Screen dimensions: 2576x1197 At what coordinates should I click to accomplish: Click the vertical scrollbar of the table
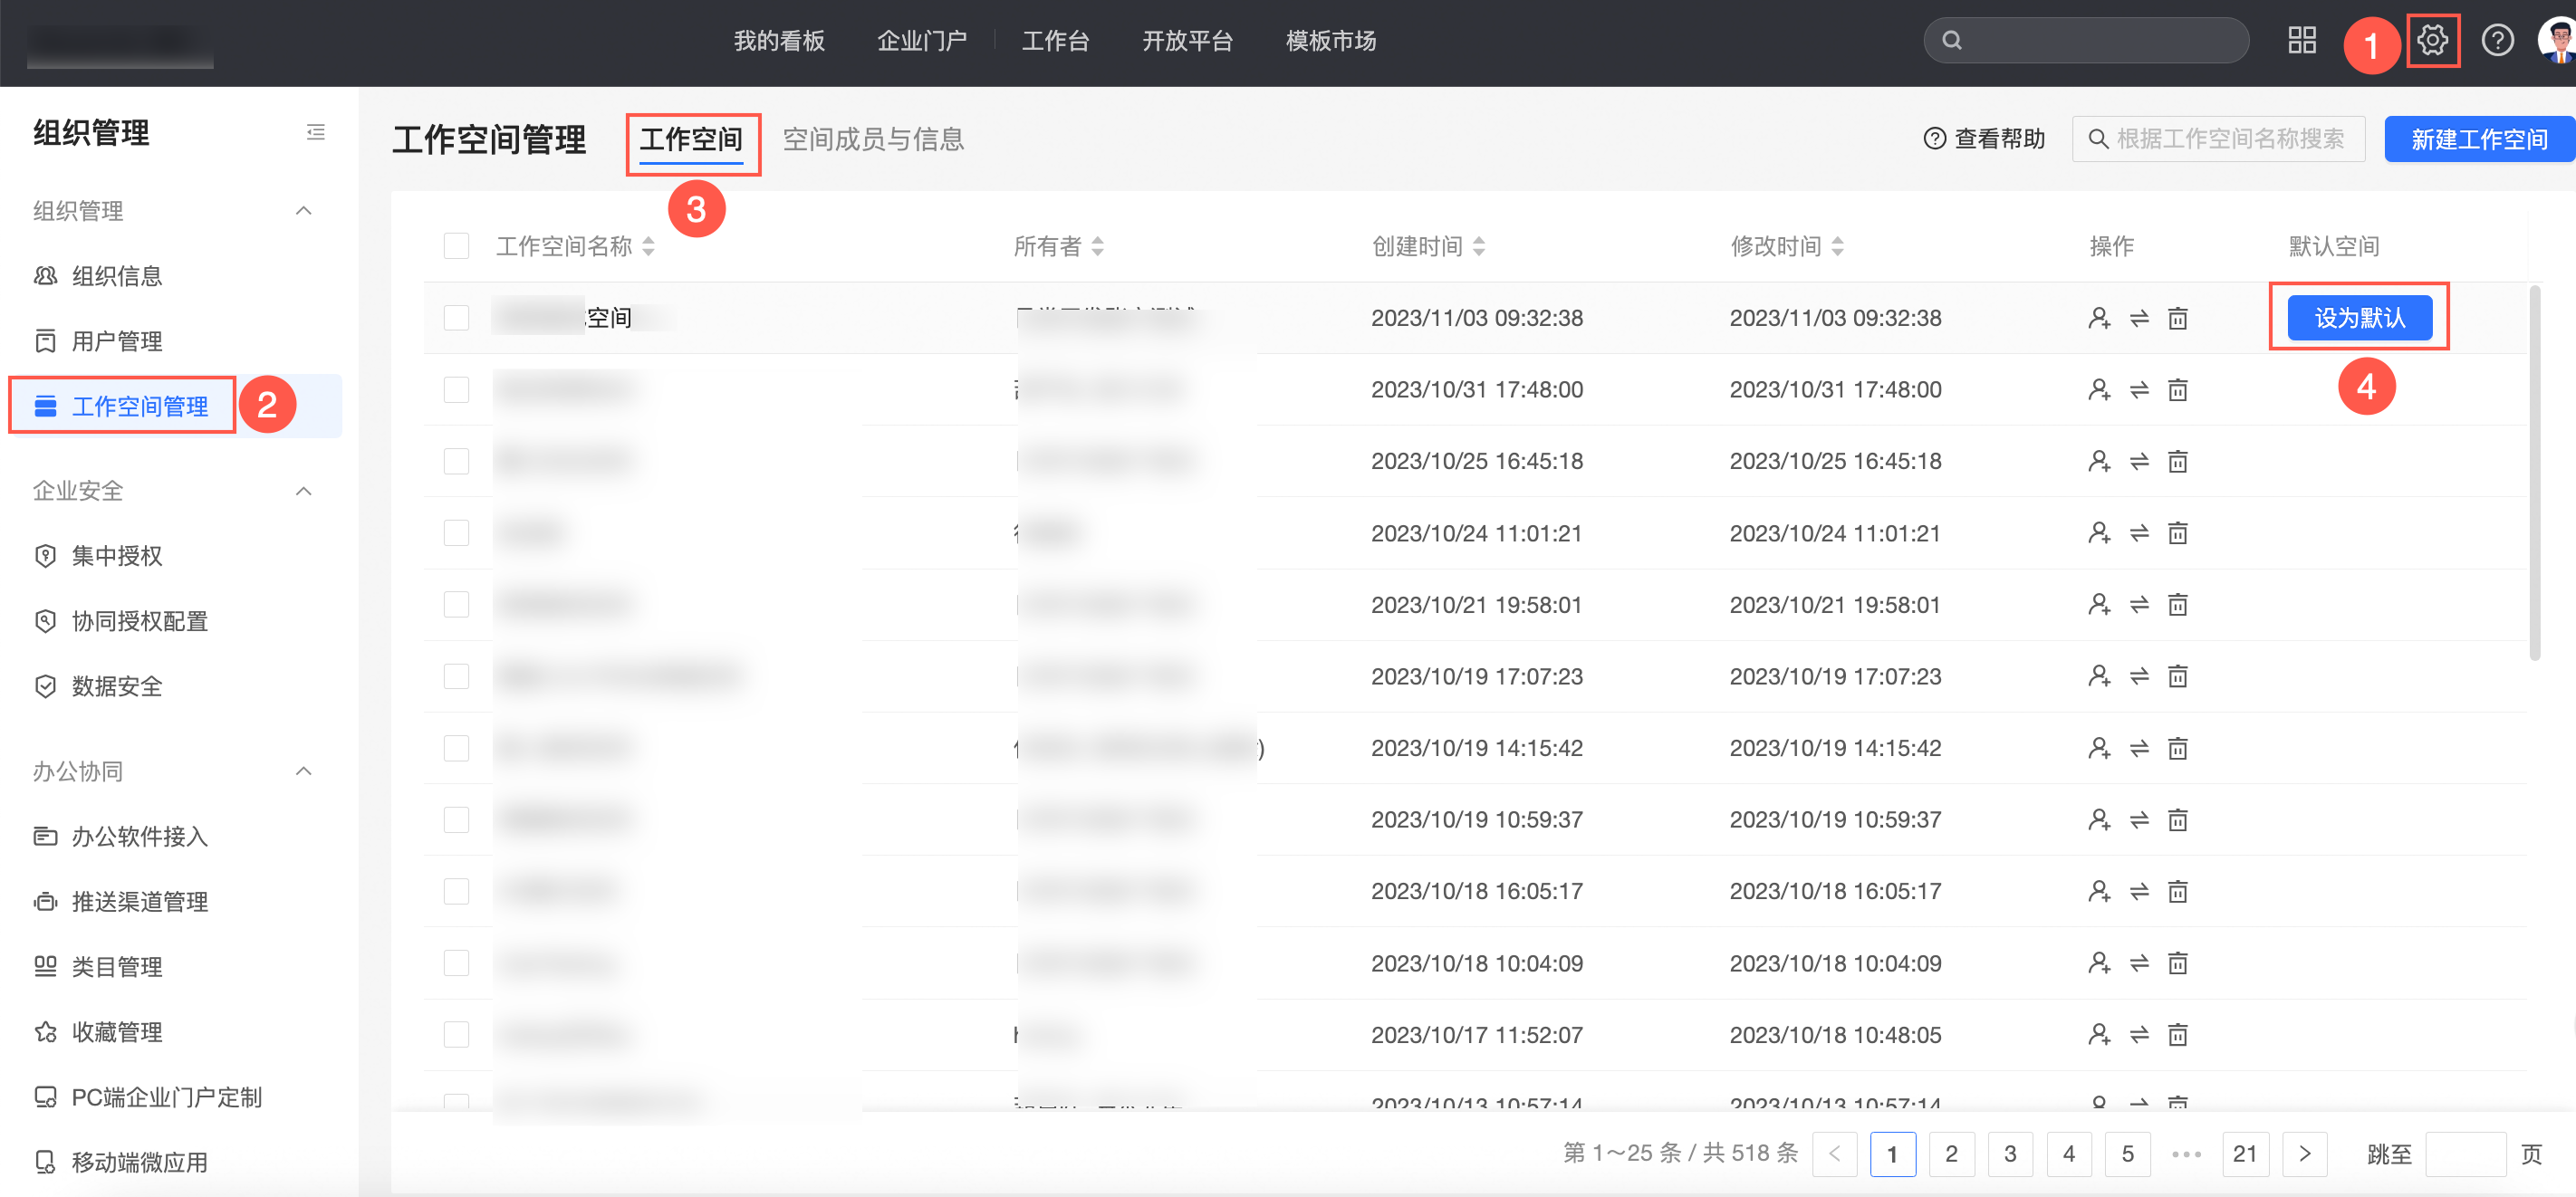point(2534,474)
